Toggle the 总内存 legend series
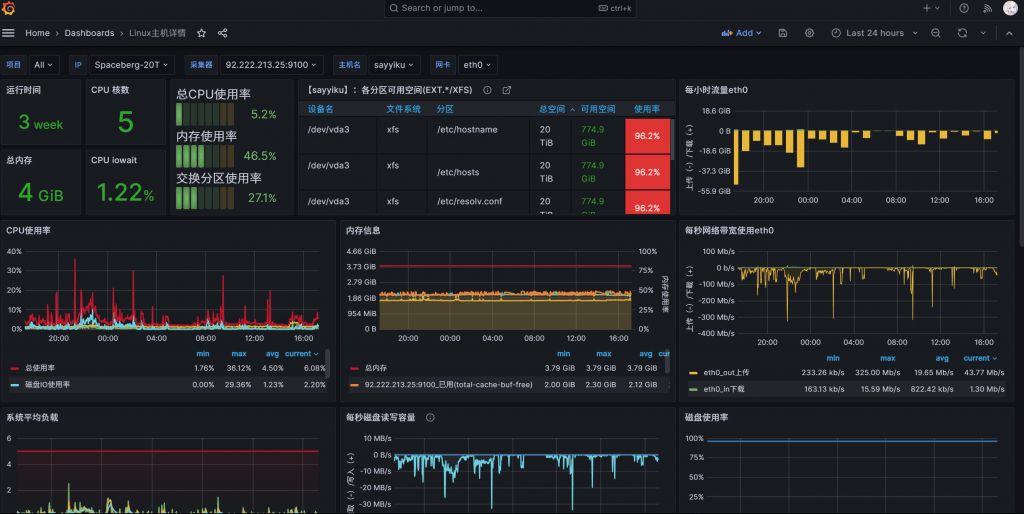This screenshot has height=514, width=1024. pos(376,368)
